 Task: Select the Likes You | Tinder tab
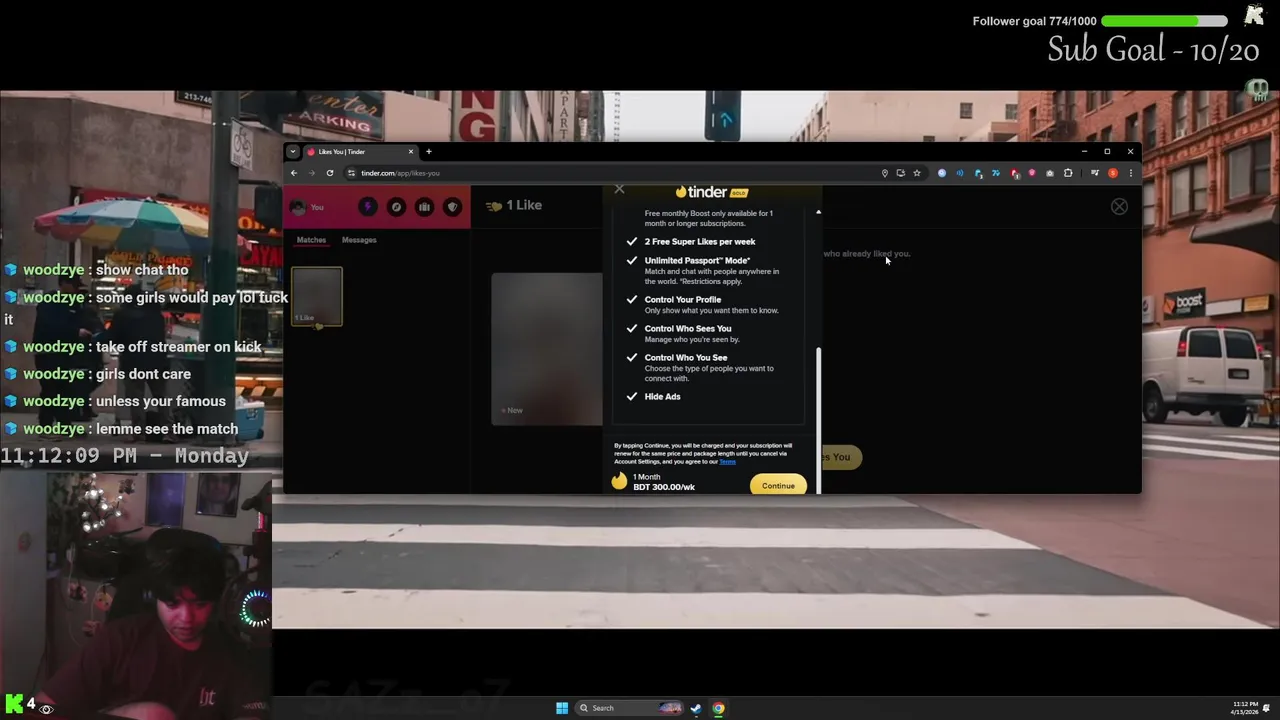[360, 152]
